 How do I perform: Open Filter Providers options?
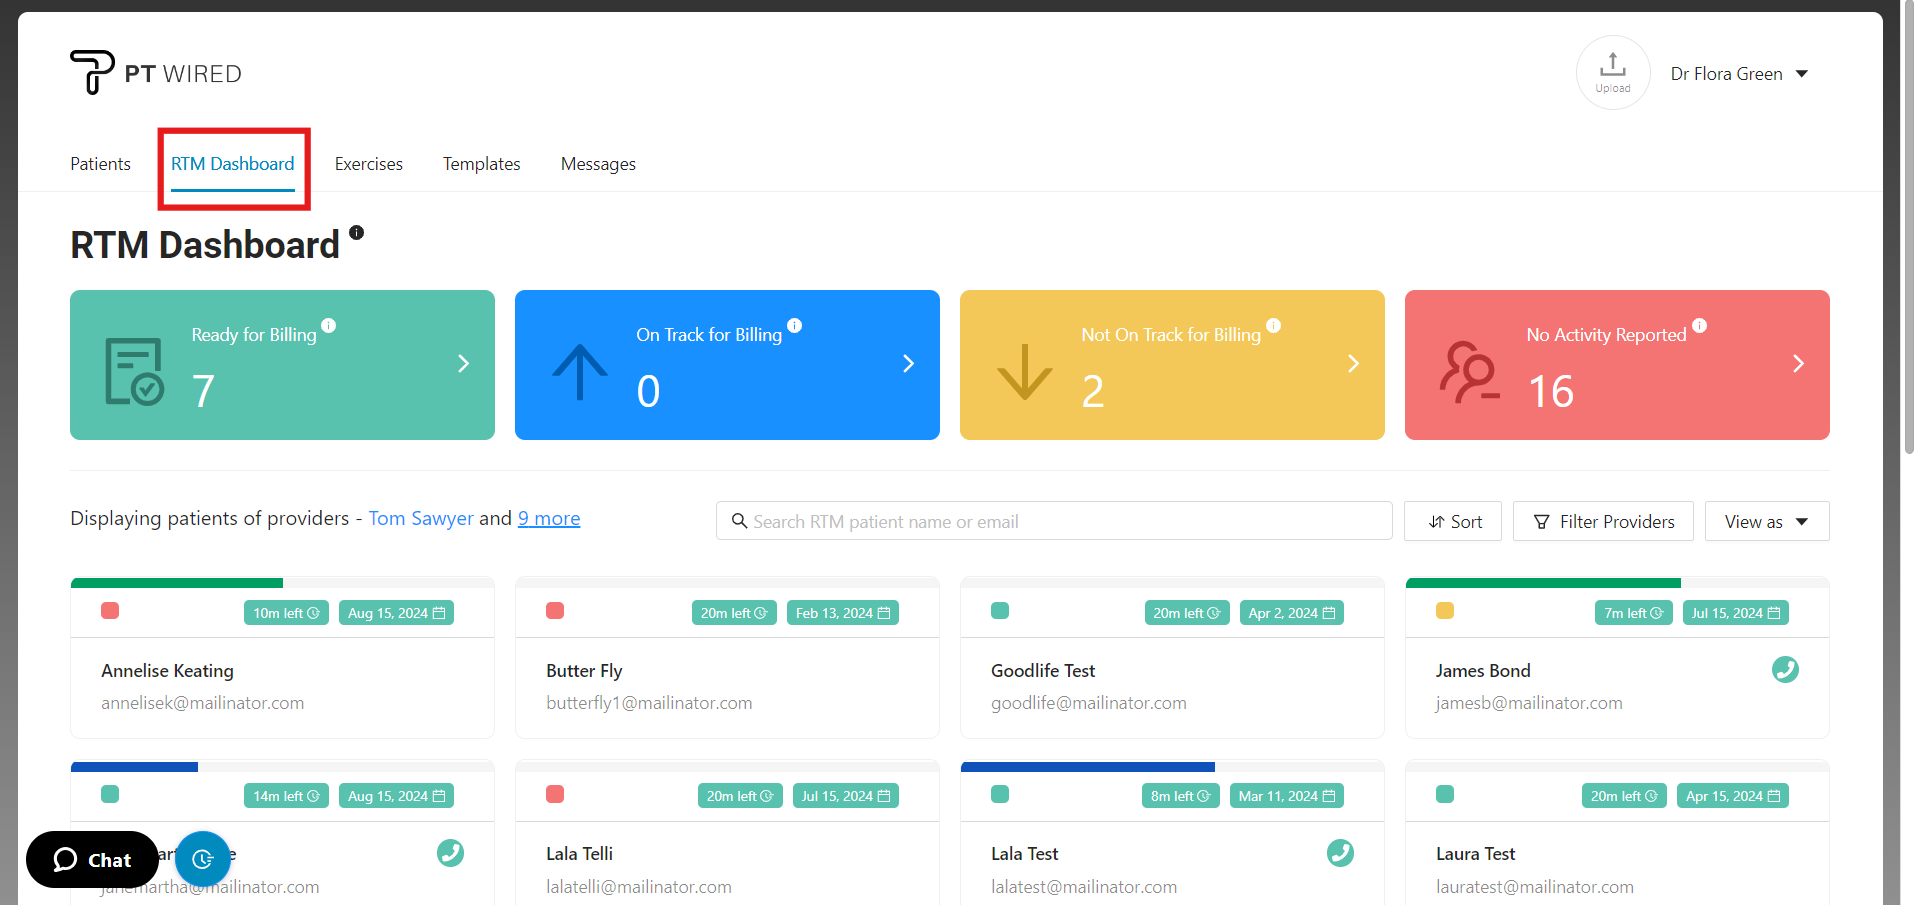click(1602, 521)
